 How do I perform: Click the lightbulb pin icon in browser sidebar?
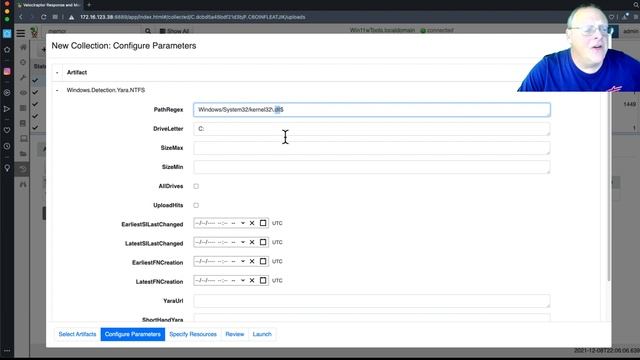pyautogui.click(x=7, y=168)
